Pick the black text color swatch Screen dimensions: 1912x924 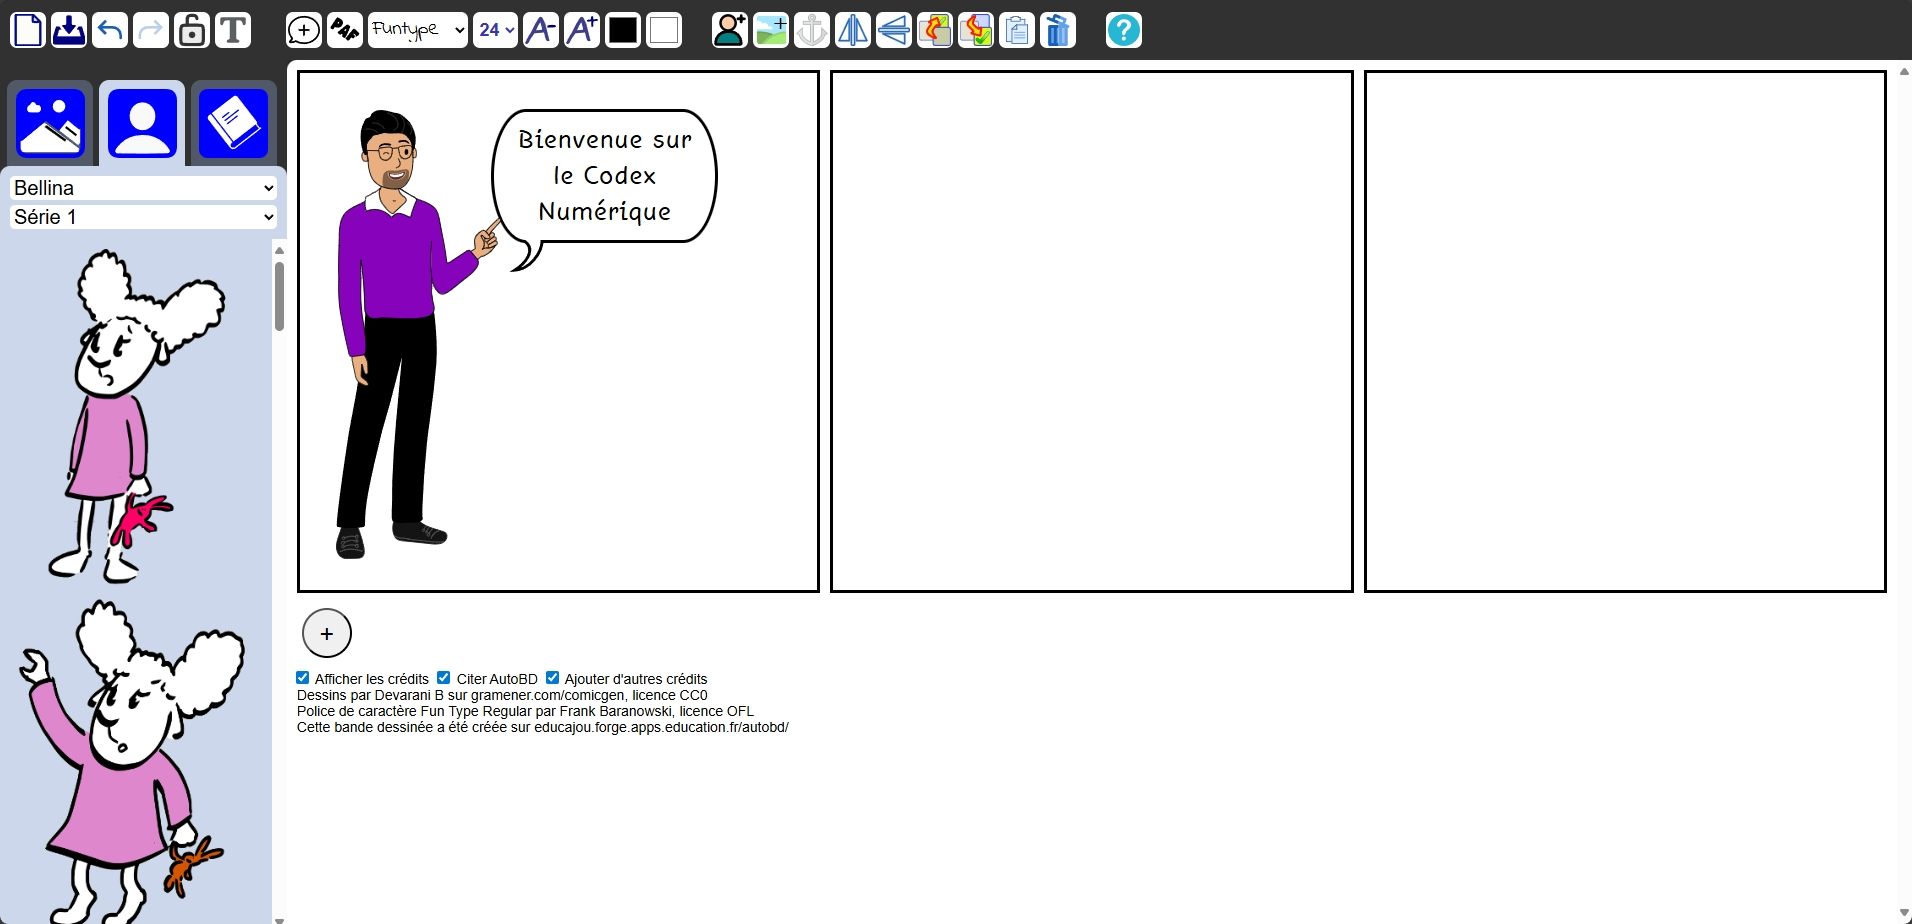[x=623, y=30]
